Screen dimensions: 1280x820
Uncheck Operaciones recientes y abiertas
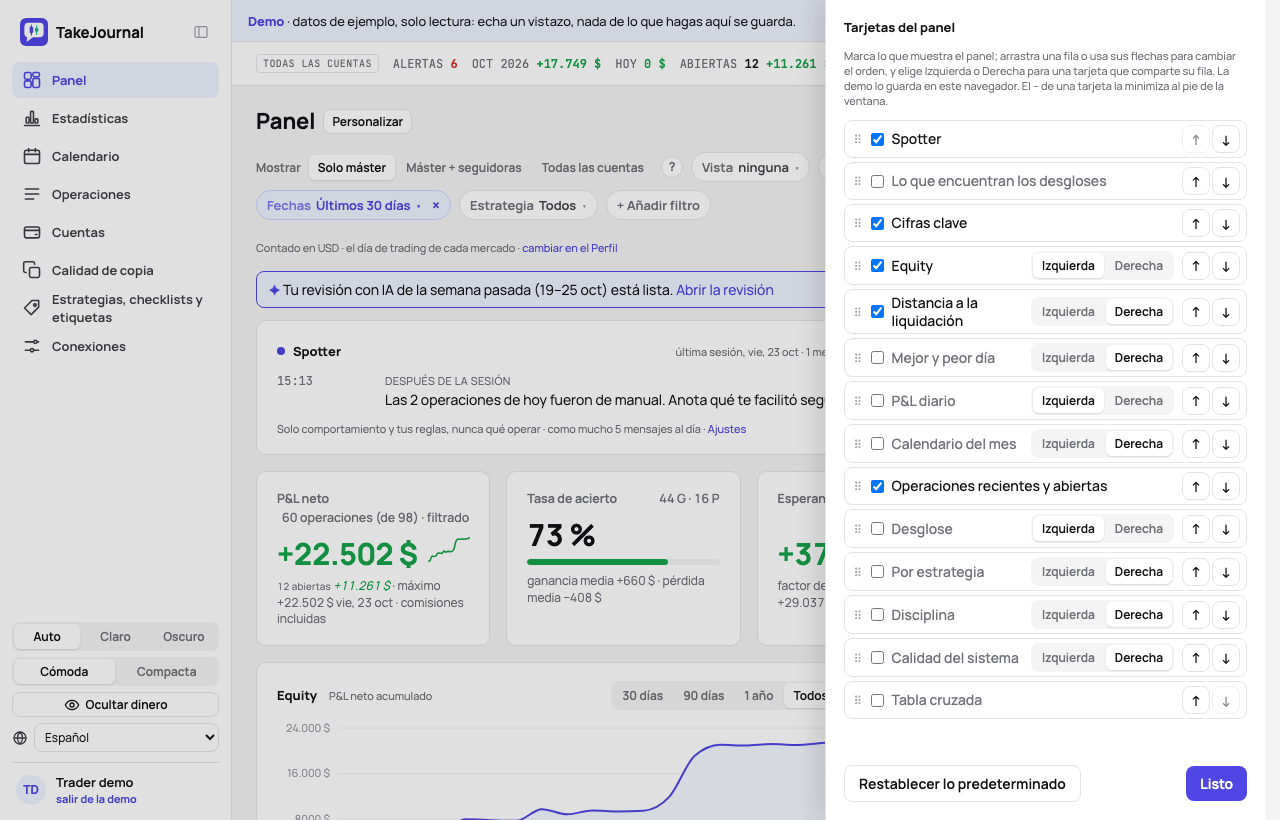[877, 486]
